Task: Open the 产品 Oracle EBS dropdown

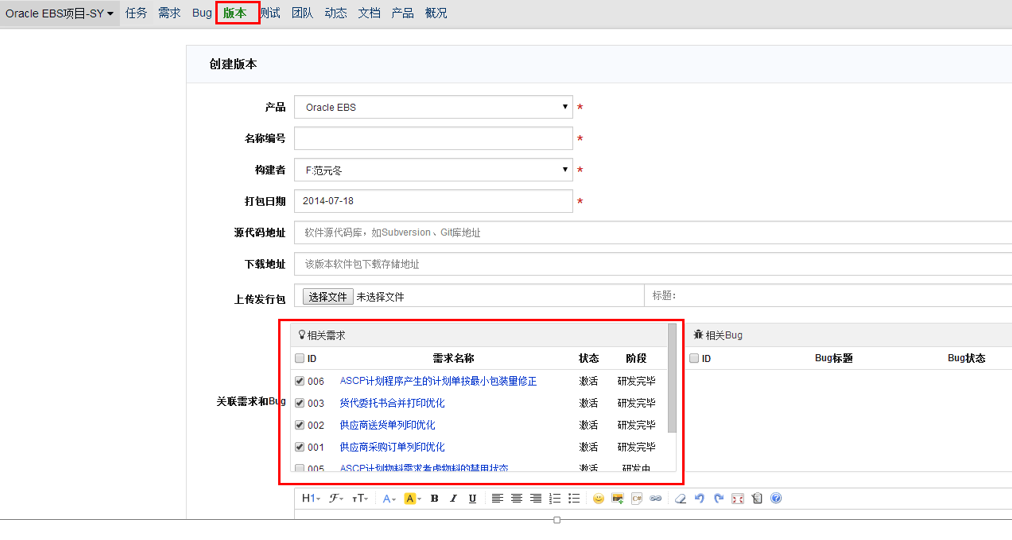Action: tap(433, 107)
